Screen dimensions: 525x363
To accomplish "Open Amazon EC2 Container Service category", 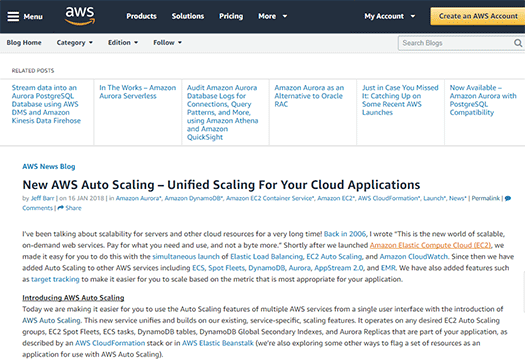I will [270, 198].
